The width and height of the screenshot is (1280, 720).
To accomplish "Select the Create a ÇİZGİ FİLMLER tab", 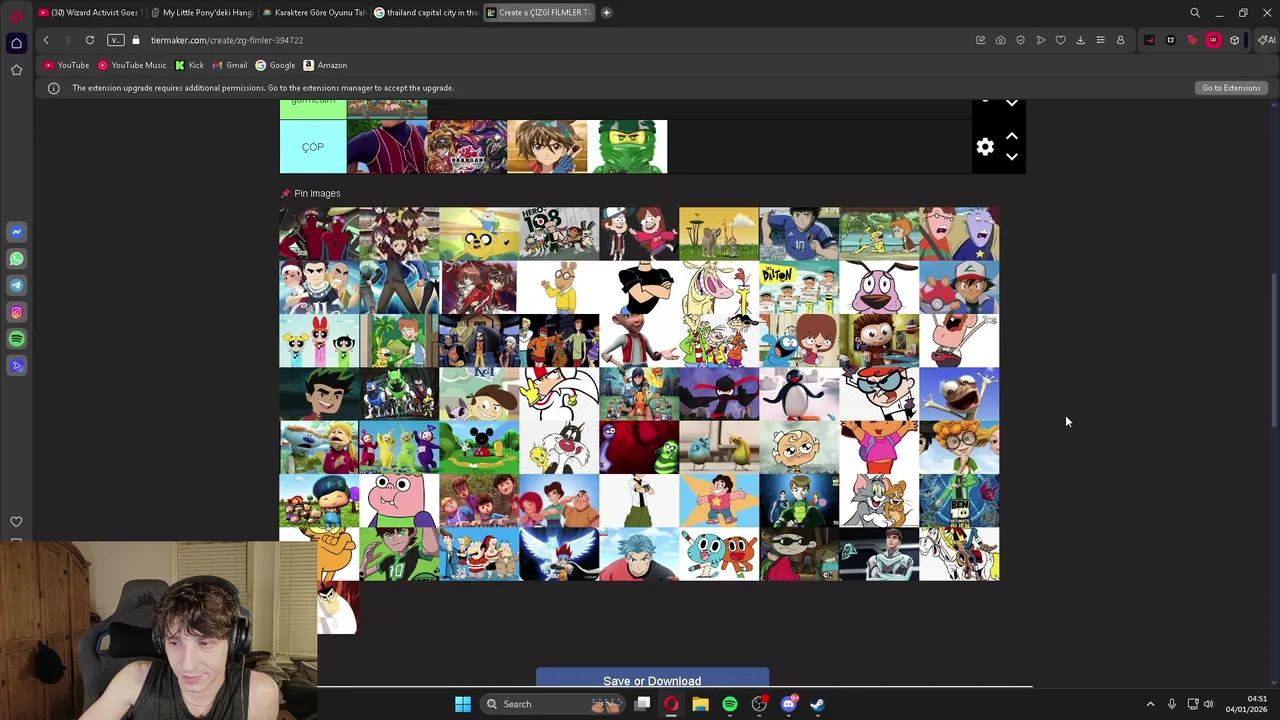I will [x=538, y=13].
